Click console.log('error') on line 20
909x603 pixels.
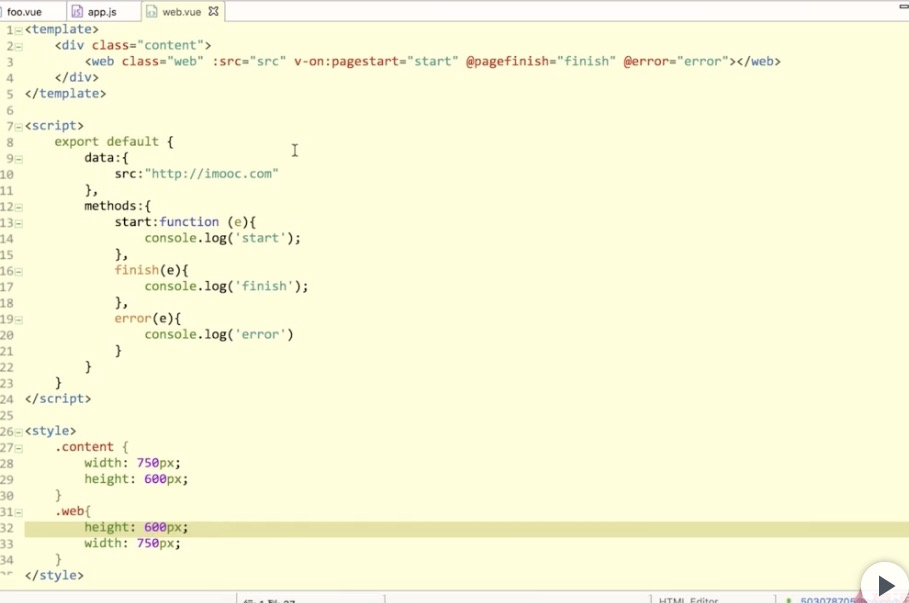[x=219, y=334]
